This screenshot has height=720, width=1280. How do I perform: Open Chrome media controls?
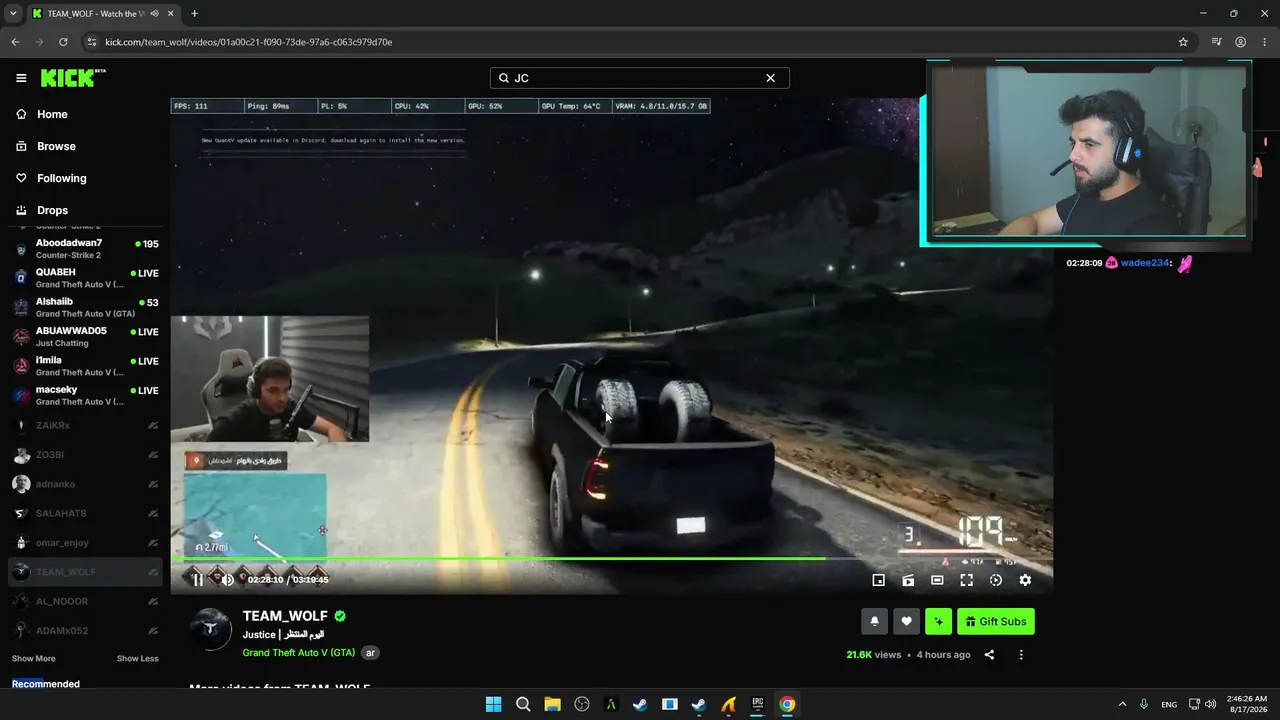pos(1216,42)
